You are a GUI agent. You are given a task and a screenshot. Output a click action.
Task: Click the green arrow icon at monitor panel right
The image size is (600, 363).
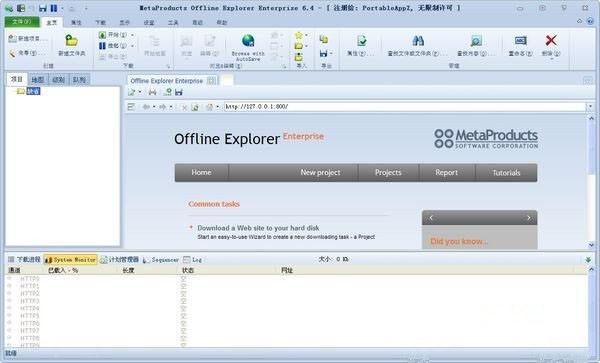[588, 260]
